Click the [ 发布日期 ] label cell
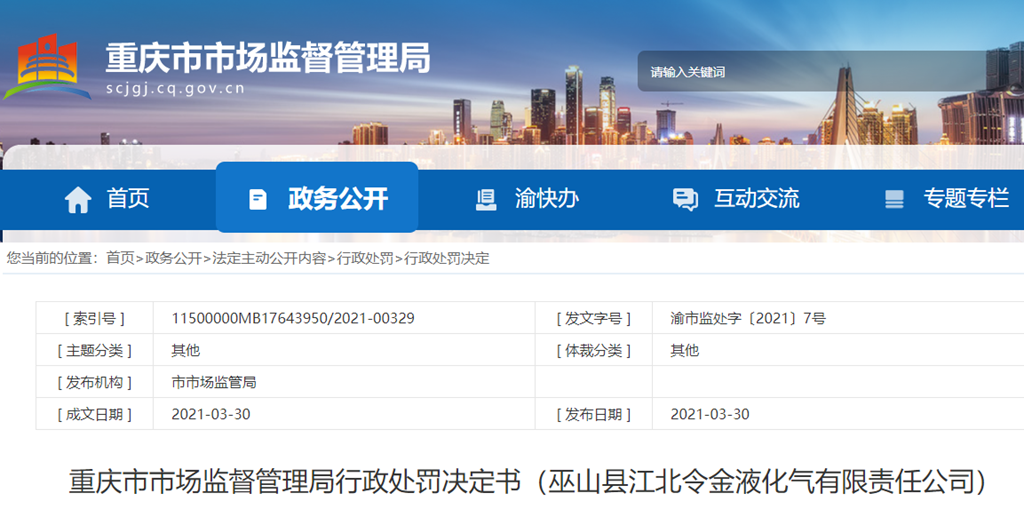1024x509 pixels. [594, 414]
